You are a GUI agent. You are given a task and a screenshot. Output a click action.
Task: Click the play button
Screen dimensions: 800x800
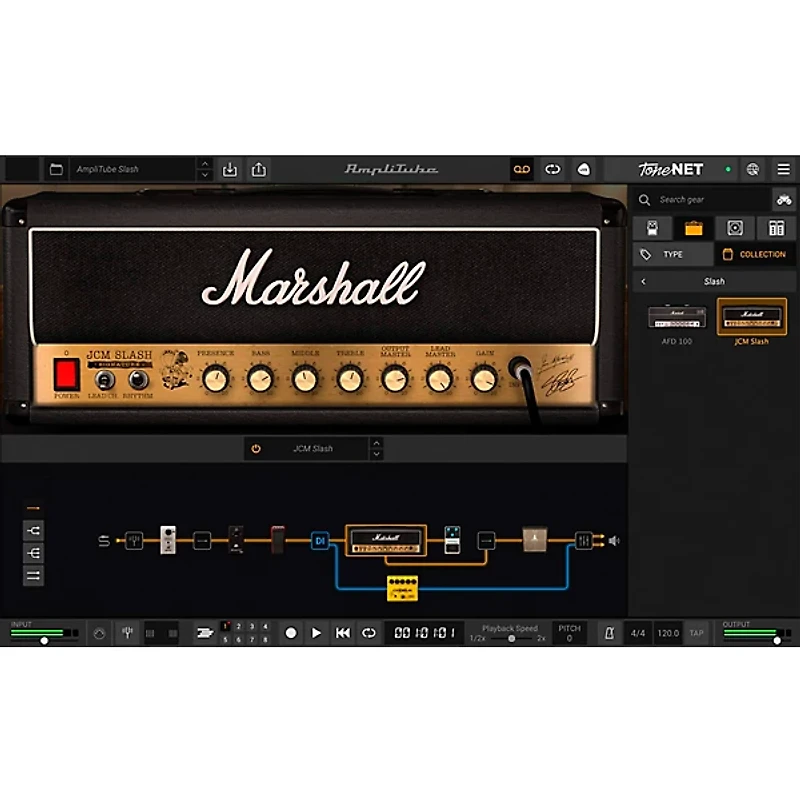(316, 633)
